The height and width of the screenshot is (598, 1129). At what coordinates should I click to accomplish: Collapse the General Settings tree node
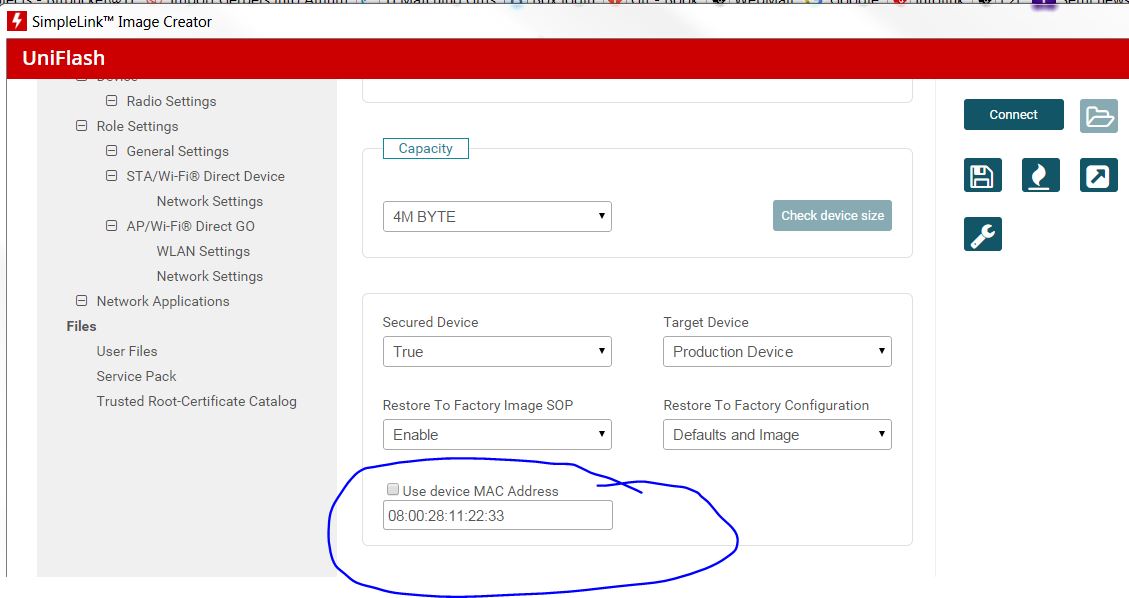(112, 150)
